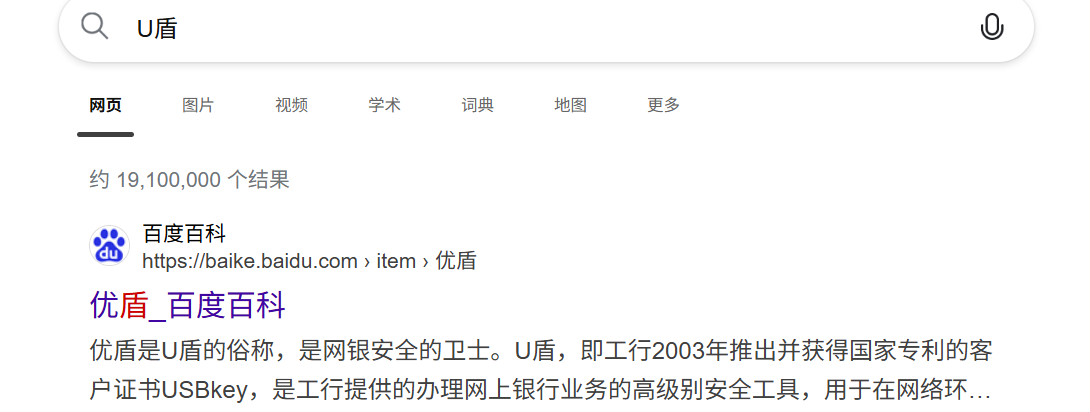Open the 优盾_百度百科 result title
Viewport: 1090px width, 412px height.
click(x=188, y=306)
